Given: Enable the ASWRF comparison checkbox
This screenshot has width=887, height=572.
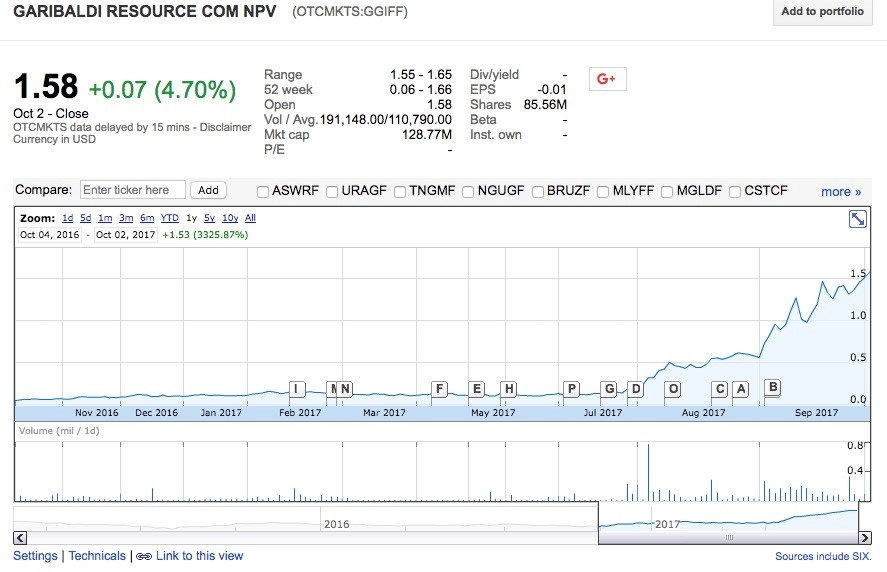Looking at the screenshot, I should pos(263,191).
